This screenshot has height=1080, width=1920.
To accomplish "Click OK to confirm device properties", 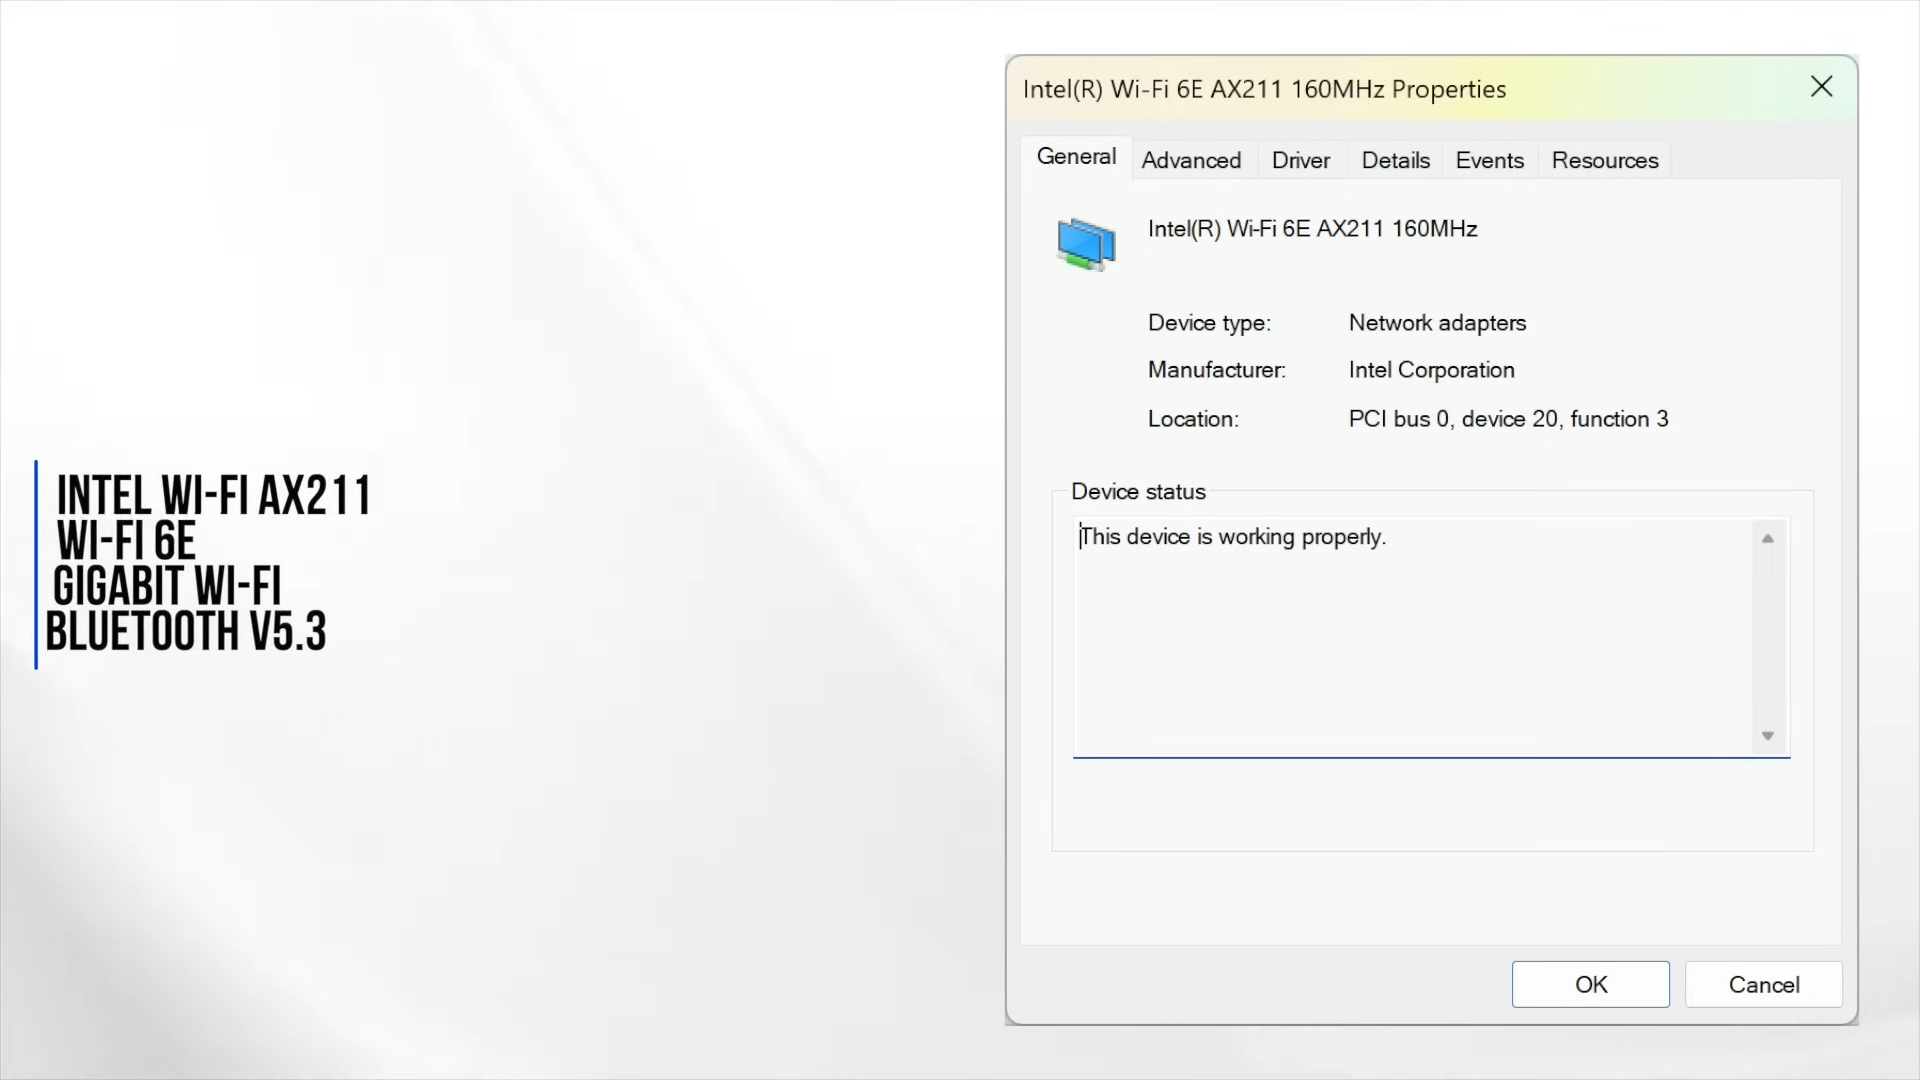I will tap(1590, 984).
